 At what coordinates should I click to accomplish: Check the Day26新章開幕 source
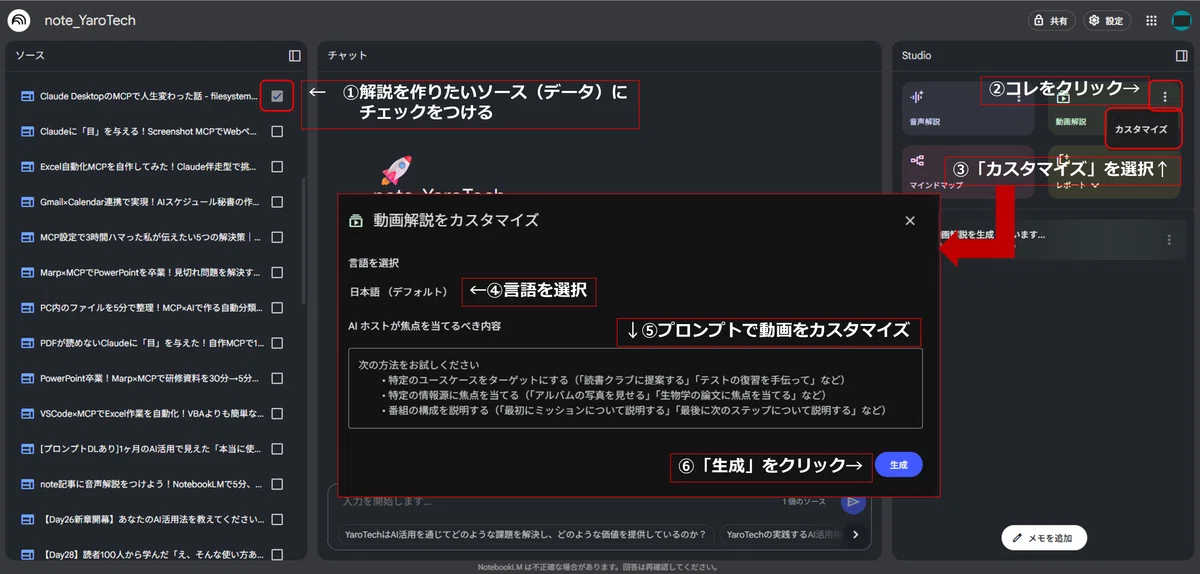tap(277, 520)
